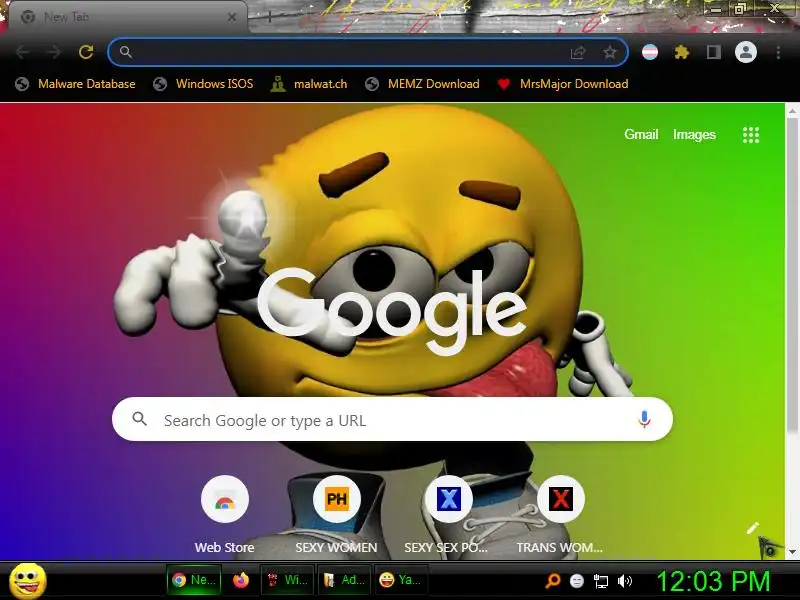Open Chrome's three-dot menu

click(x=778, y=52)
